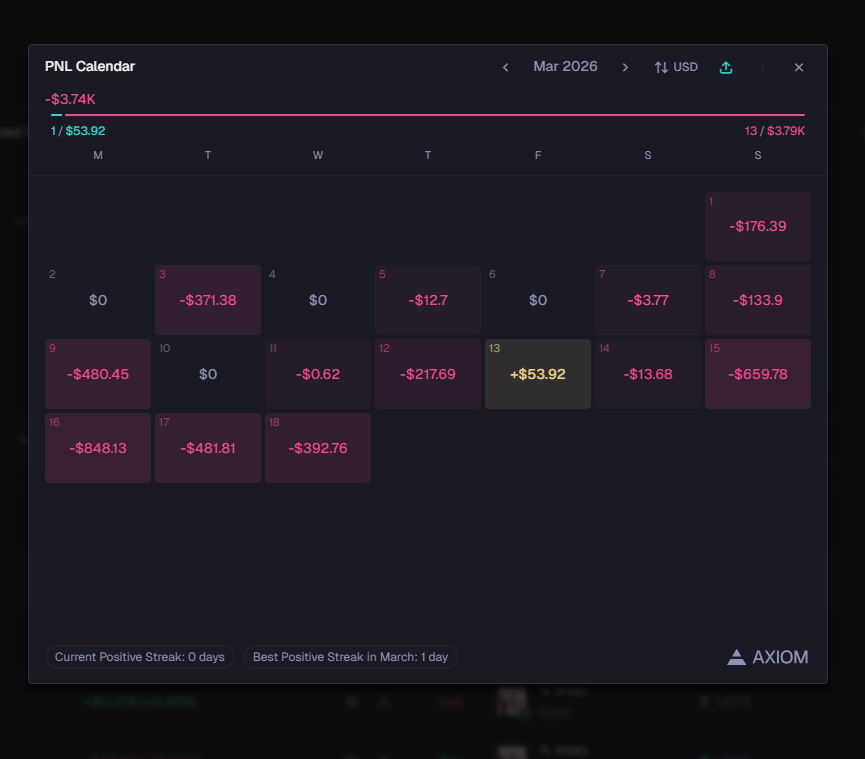Select day 14 cell showing -$13.68
865x759 pixels.
648,374
